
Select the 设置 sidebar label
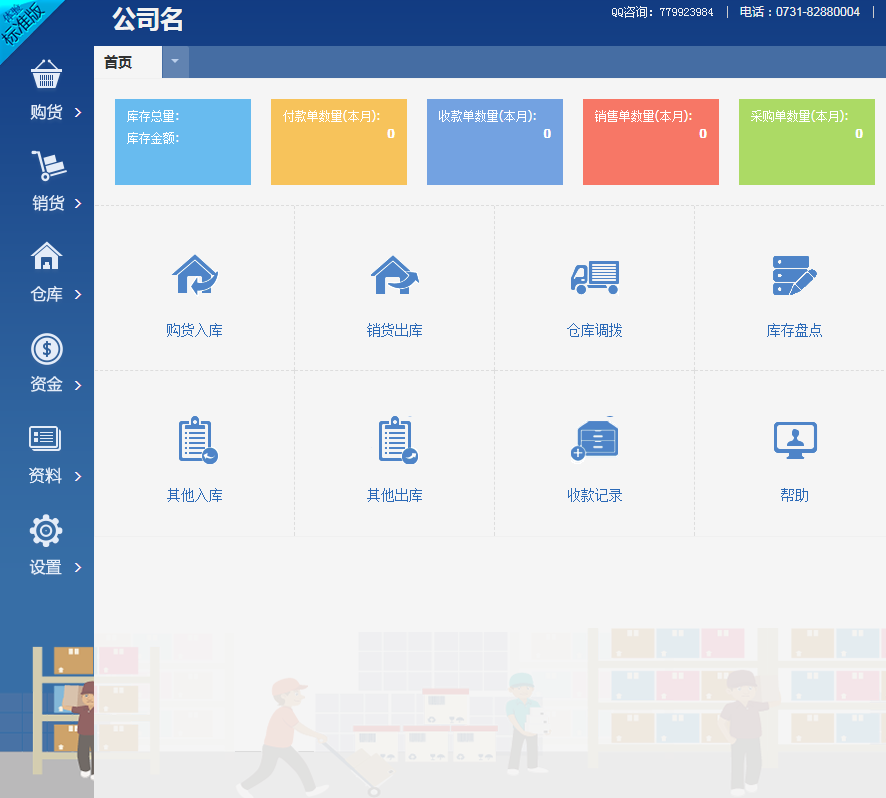45,567
